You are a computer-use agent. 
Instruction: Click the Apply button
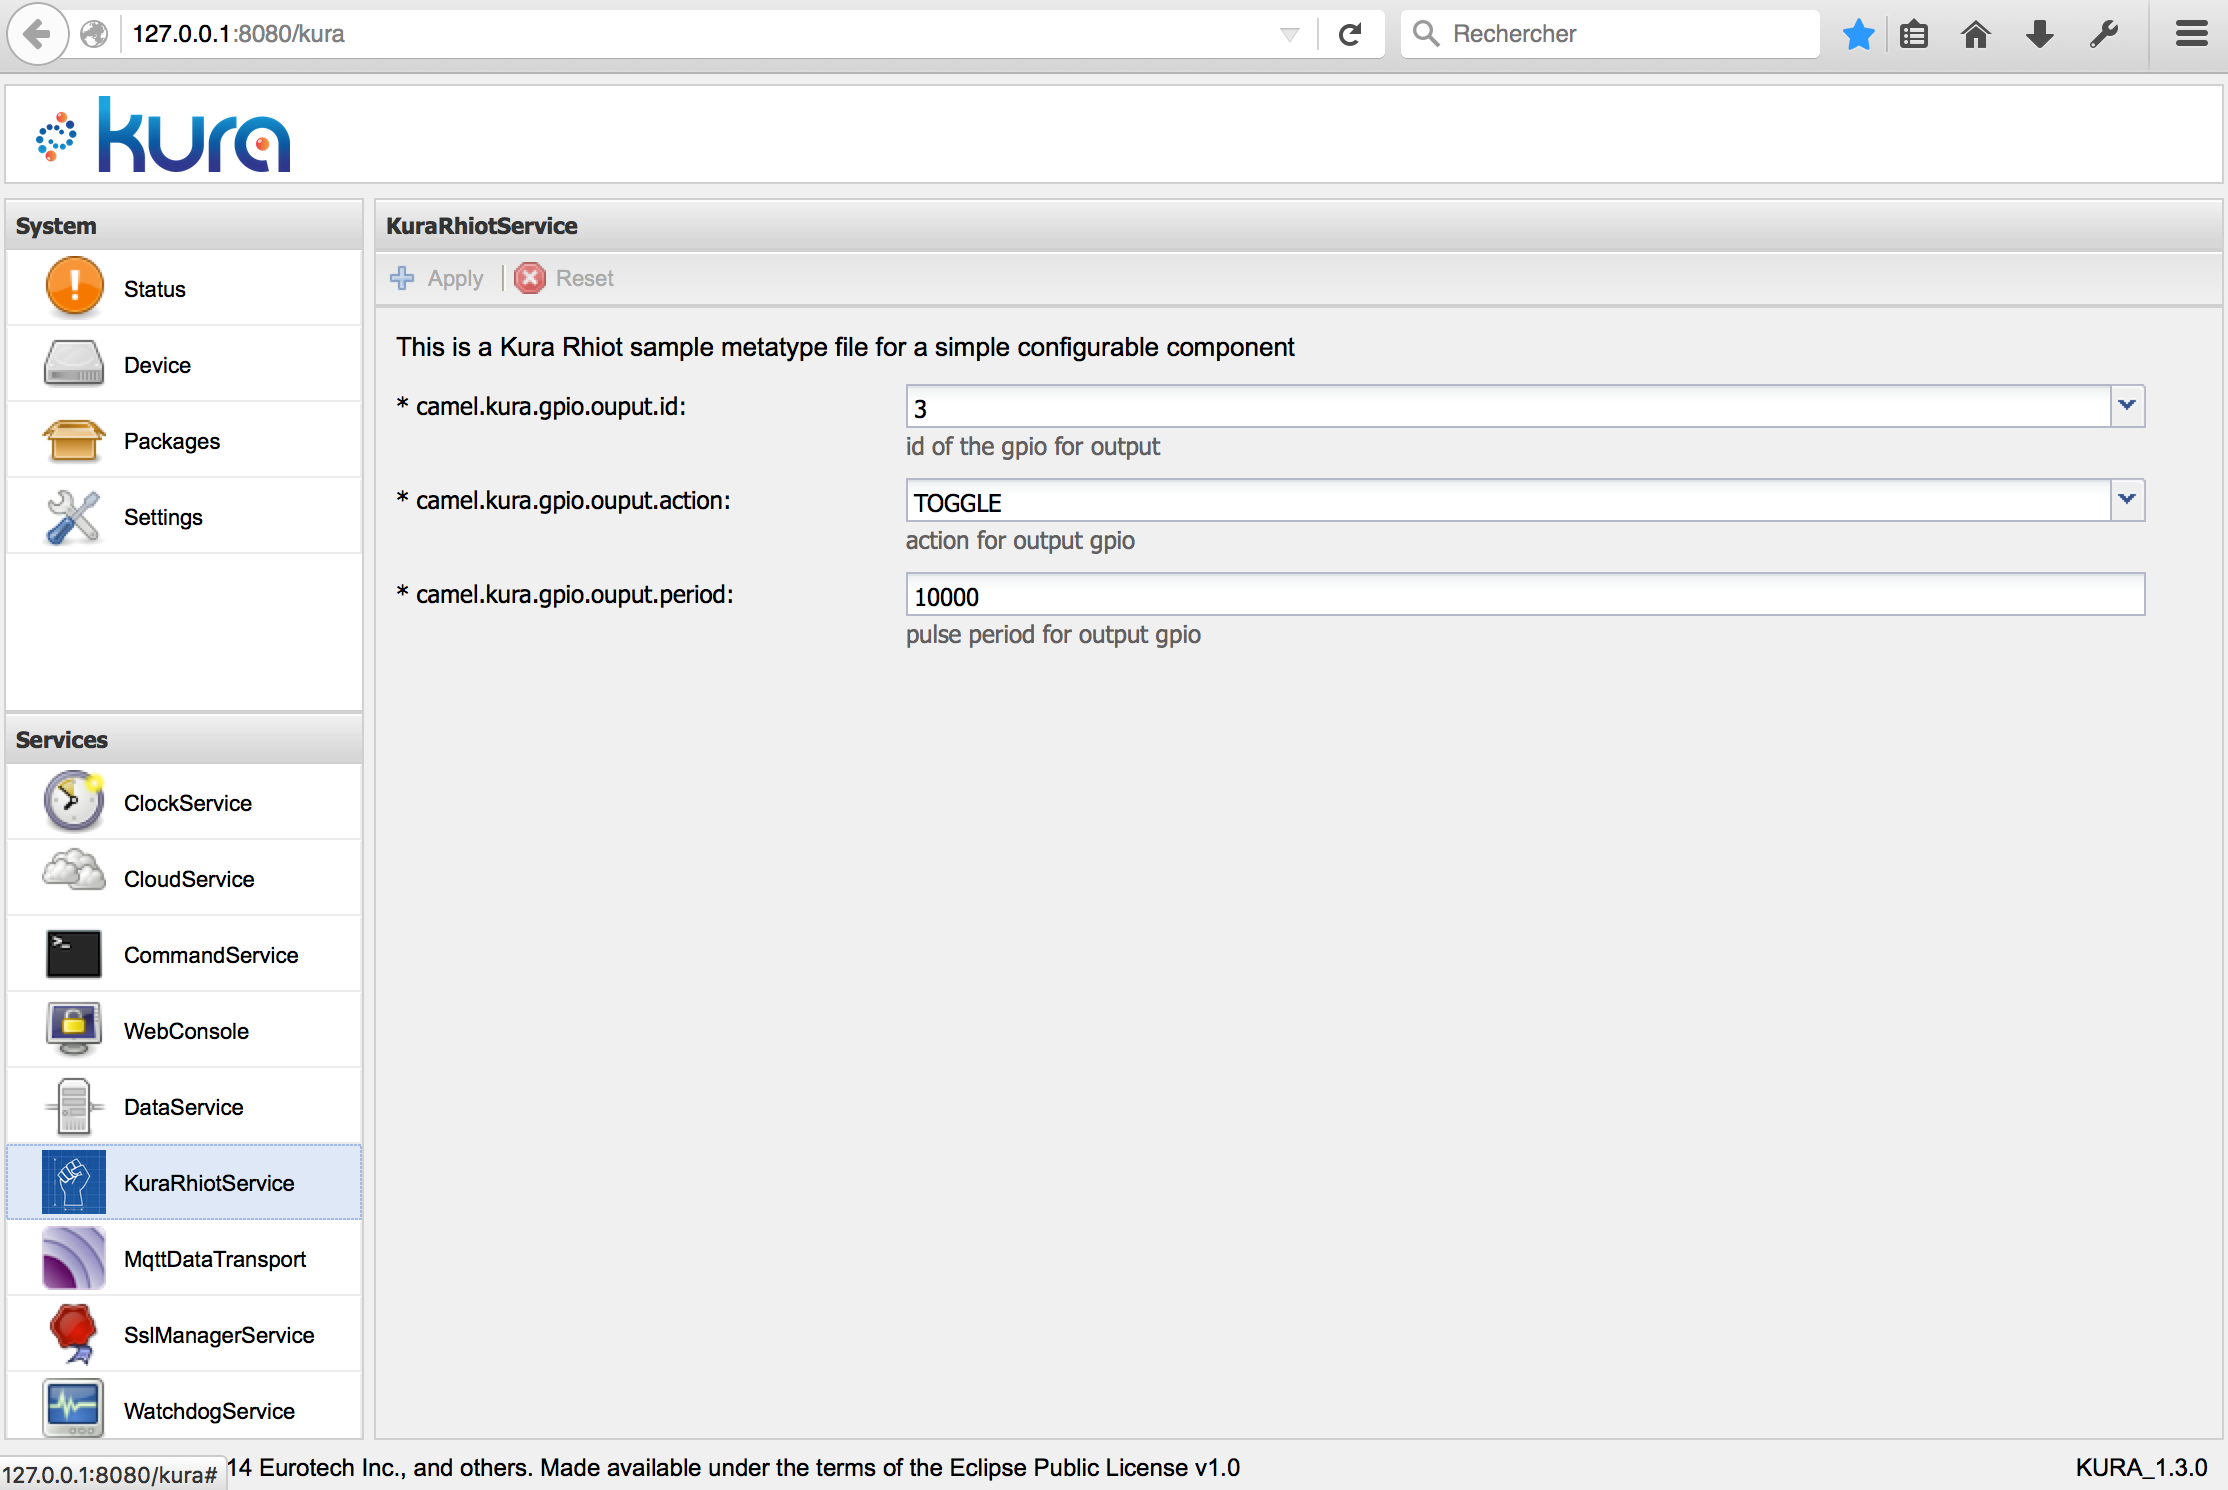(438, 278)
